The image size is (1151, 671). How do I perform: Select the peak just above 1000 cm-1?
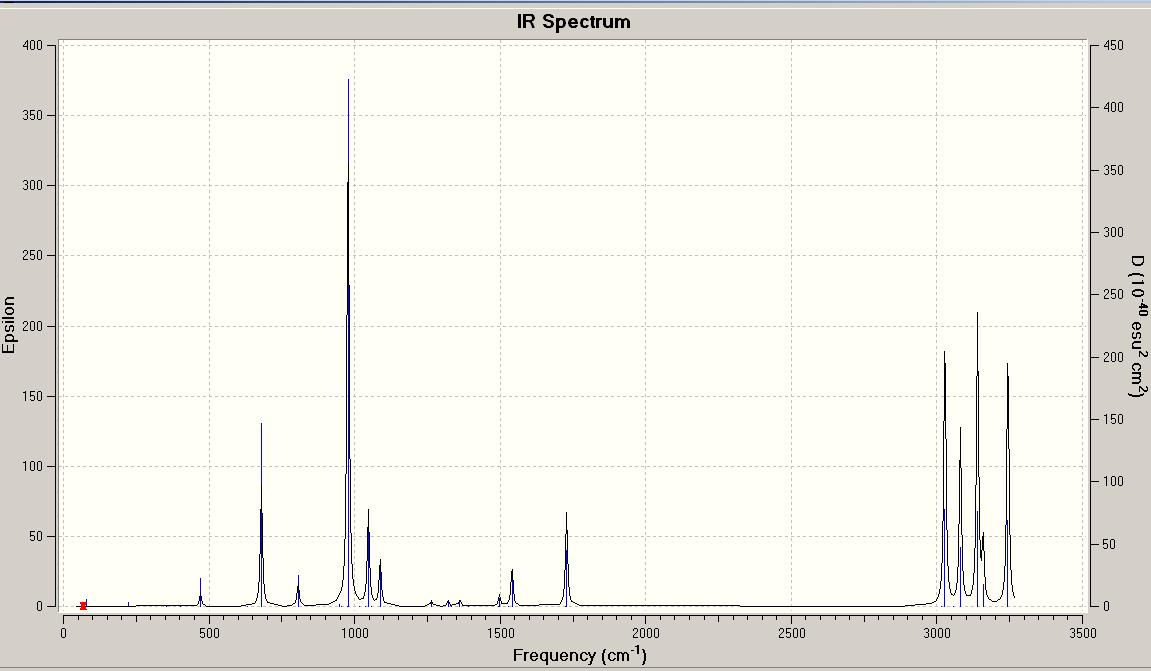[368, 558]
